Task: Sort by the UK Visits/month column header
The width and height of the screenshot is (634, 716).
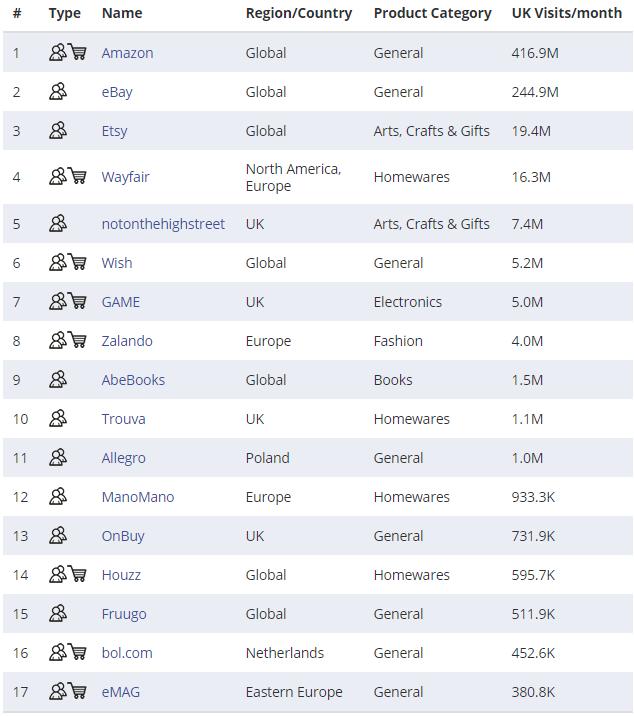Action: 566,13
